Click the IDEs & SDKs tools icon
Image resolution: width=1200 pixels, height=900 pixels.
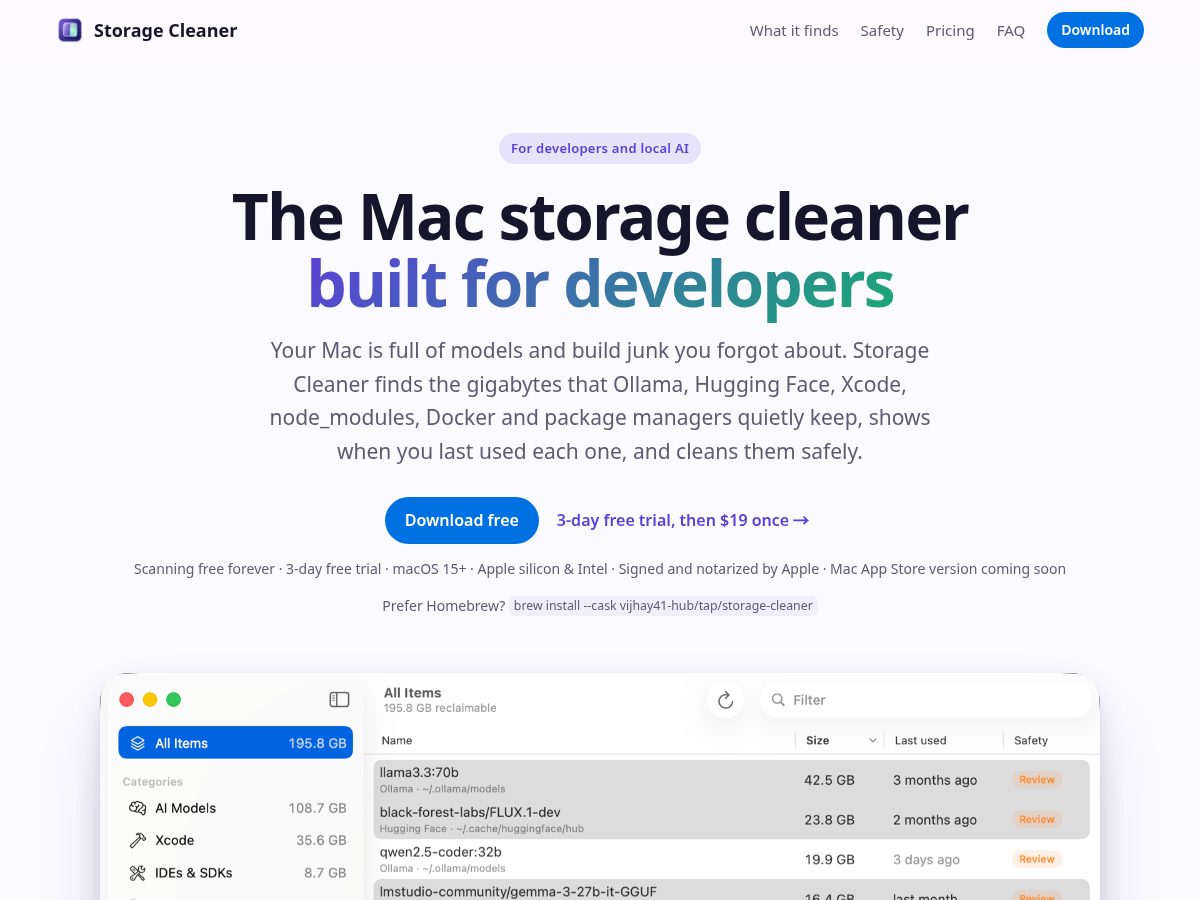point(138,873)
